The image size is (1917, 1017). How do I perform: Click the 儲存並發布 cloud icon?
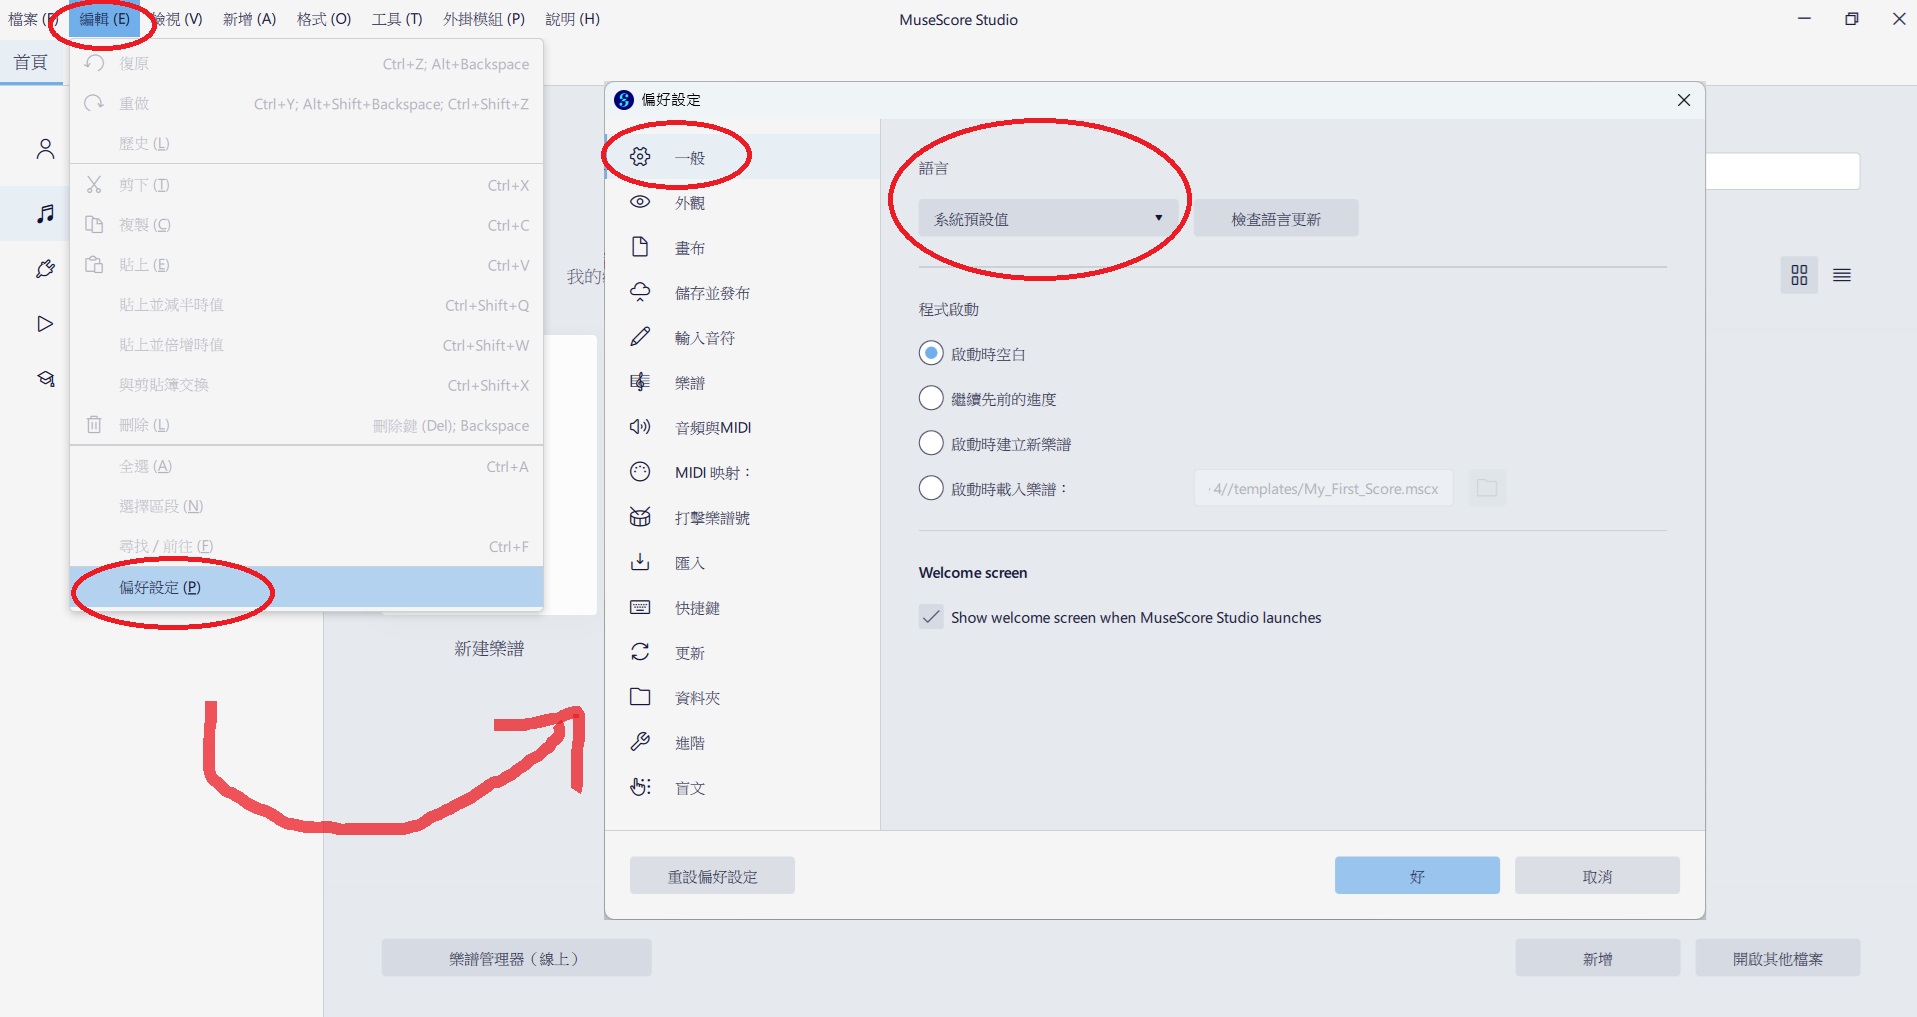(x=640, y=292)
